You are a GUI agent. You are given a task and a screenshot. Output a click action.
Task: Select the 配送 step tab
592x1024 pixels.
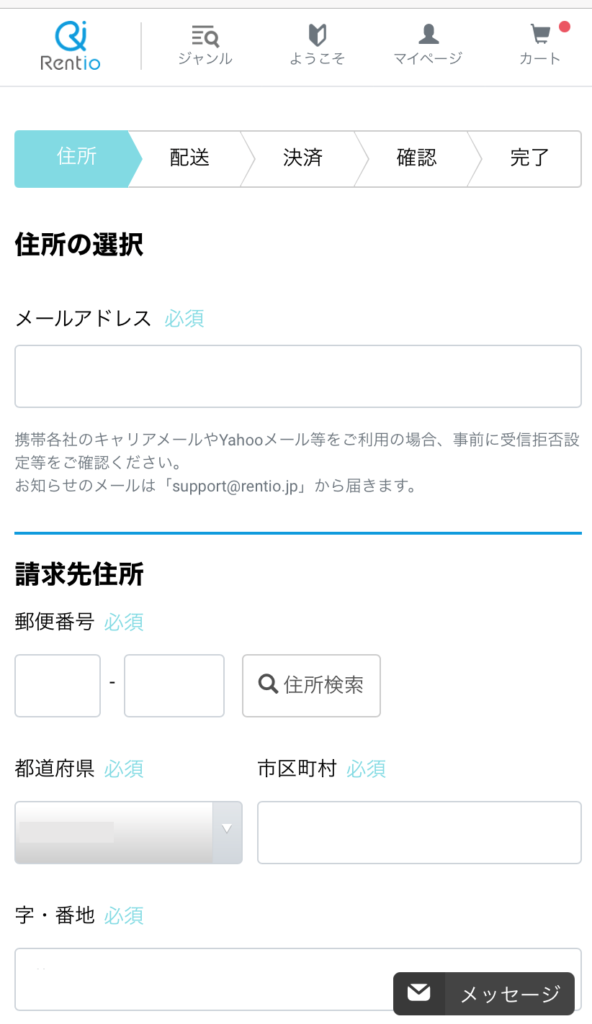pyautogui.click(x=189, y=159)
